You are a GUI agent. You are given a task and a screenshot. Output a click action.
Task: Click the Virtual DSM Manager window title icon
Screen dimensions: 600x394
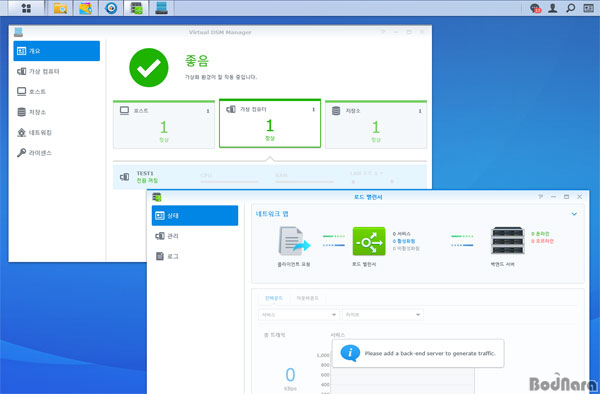(18, 32)
